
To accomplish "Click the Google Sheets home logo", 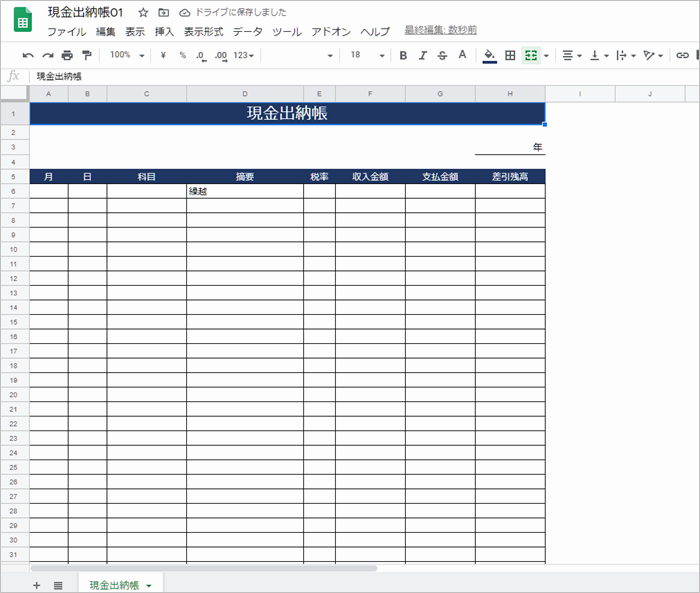I will pos(22,21).
